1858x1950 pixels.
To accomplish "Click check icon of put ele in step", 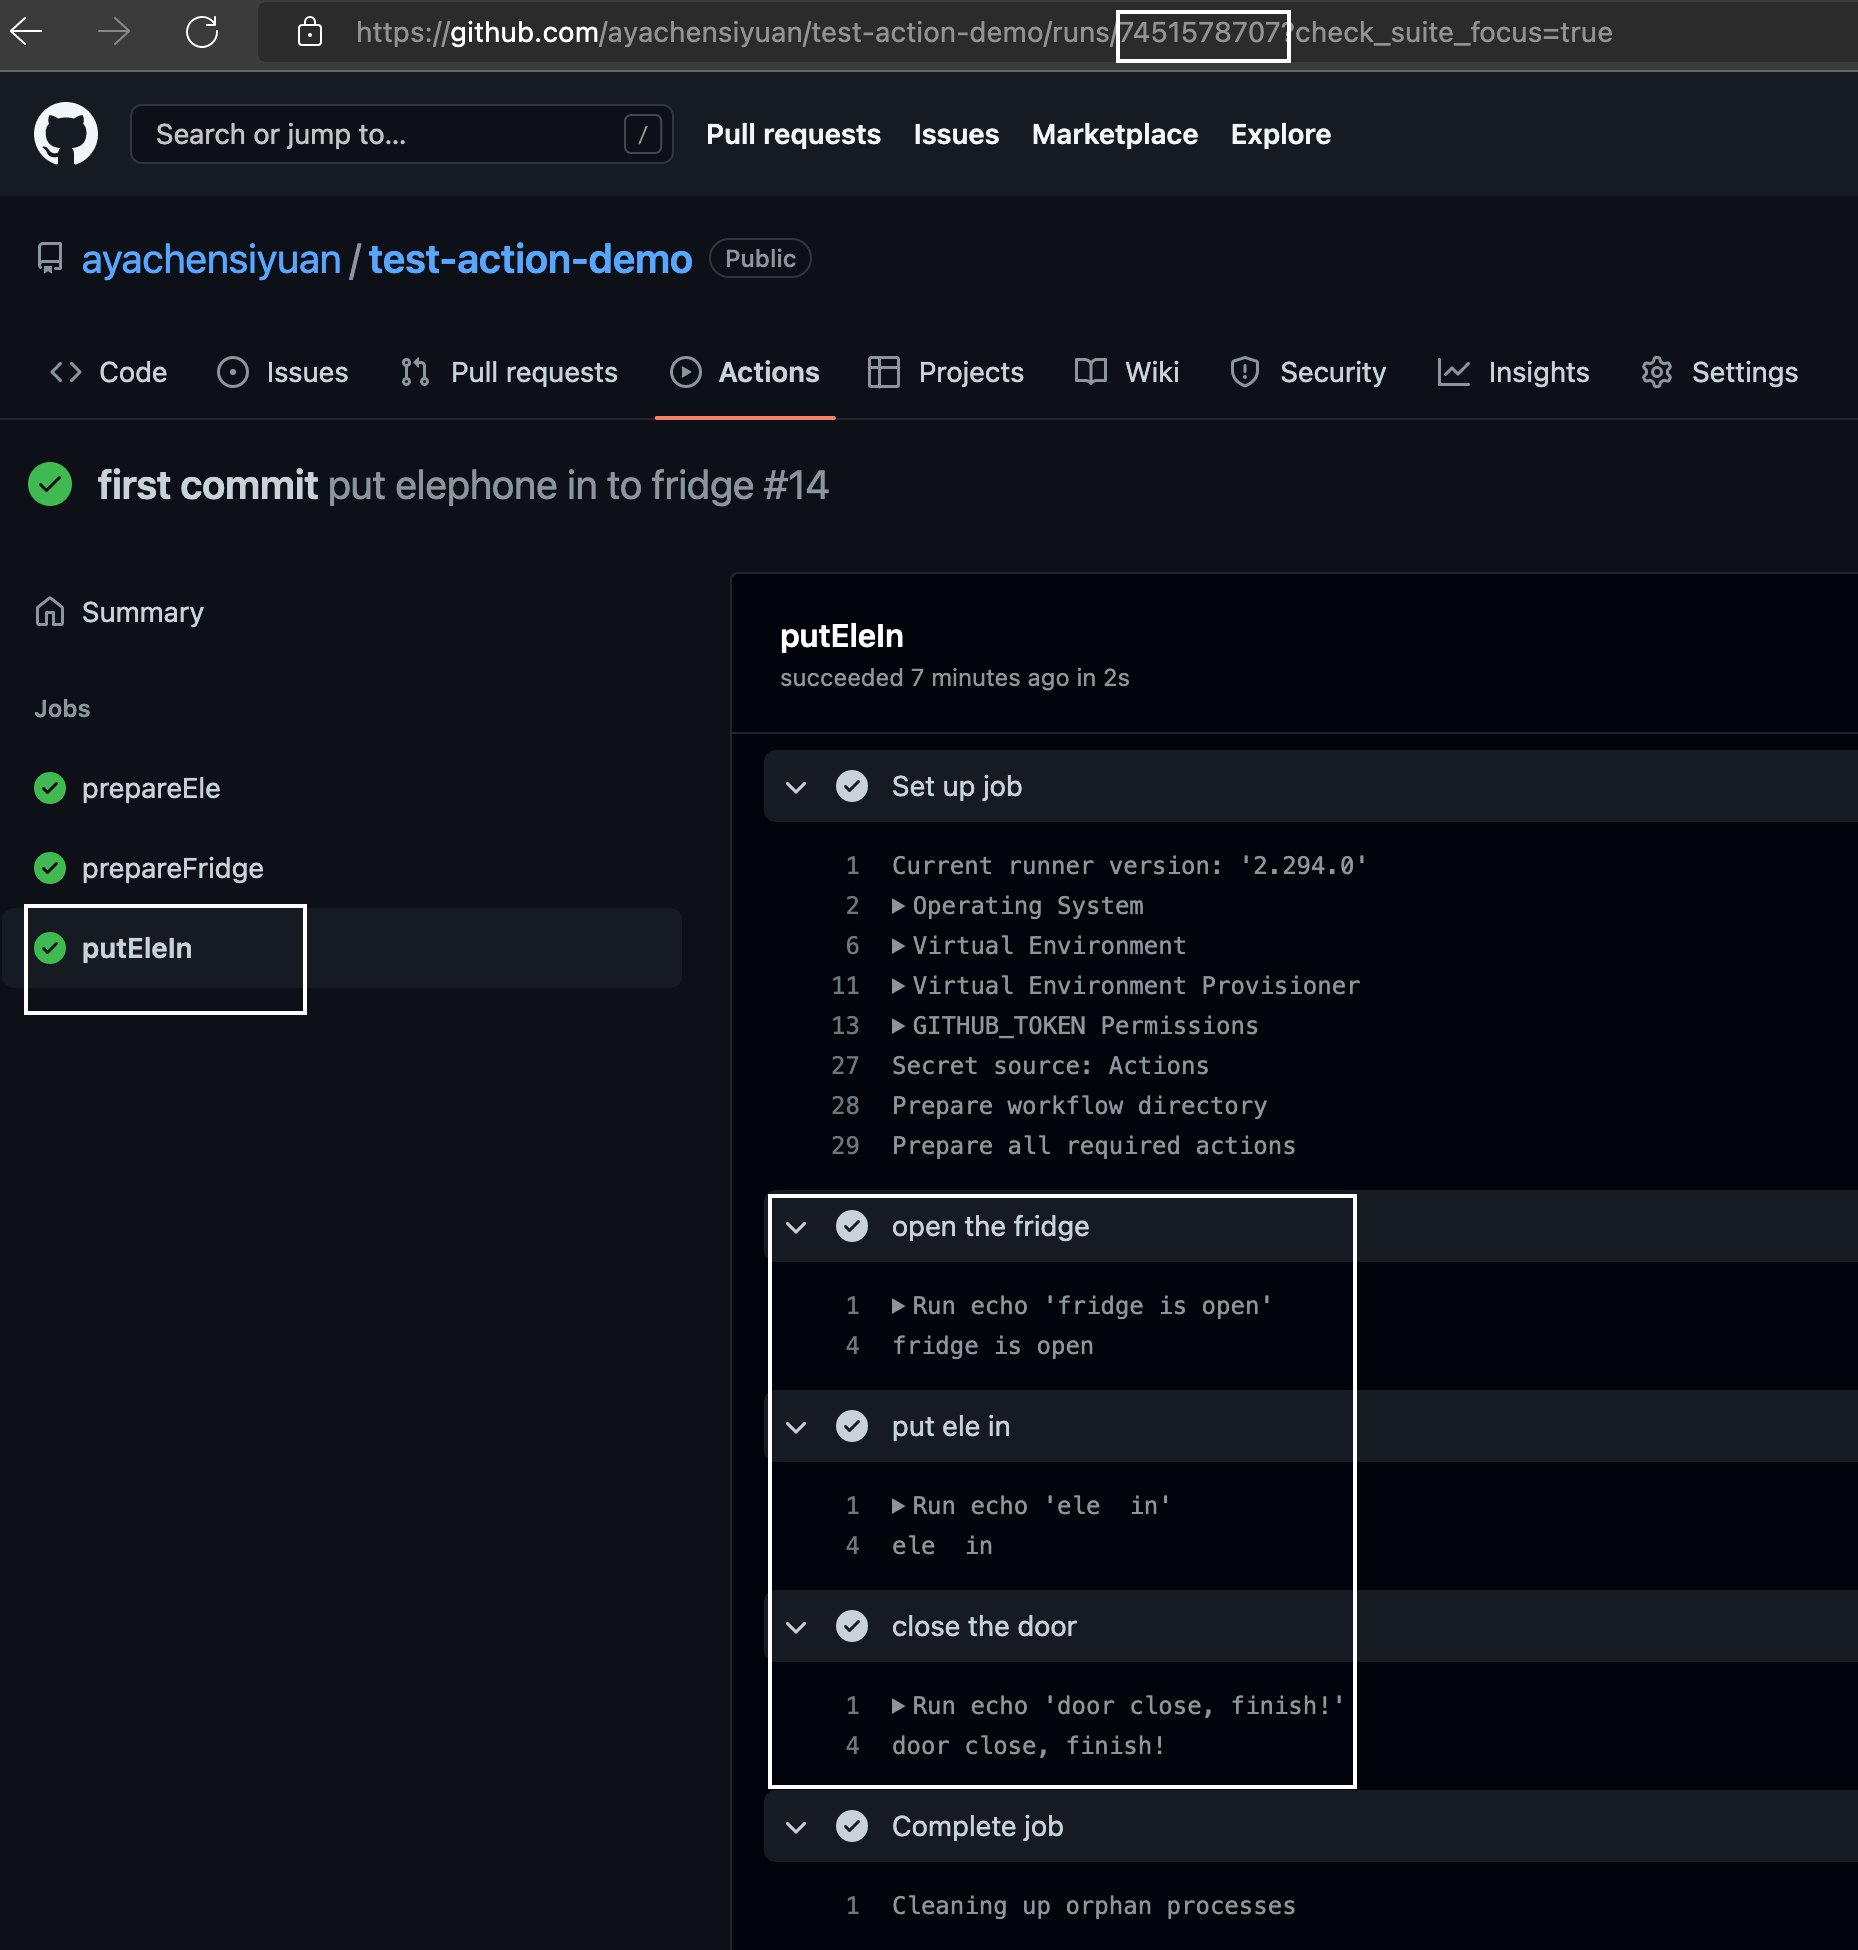I will click(x=852, y=1426).
